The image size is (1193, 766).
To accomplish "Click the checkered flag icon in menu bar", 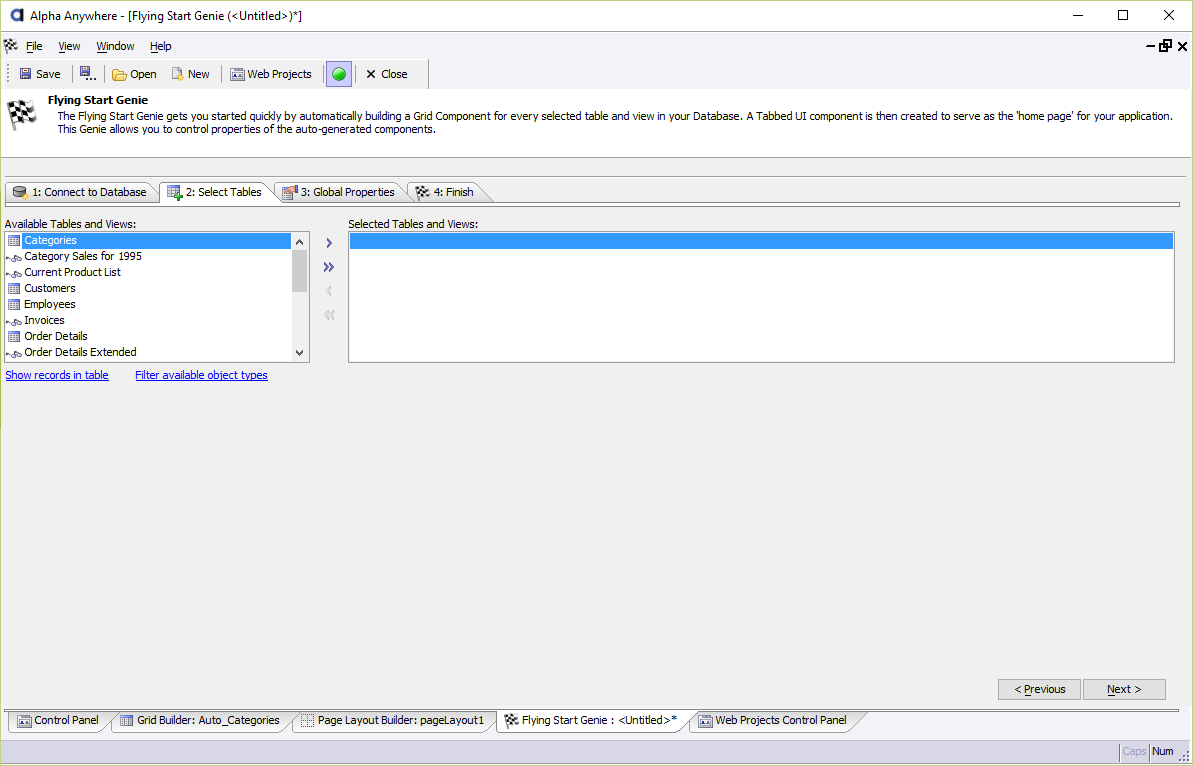I will tap(11, 46).
